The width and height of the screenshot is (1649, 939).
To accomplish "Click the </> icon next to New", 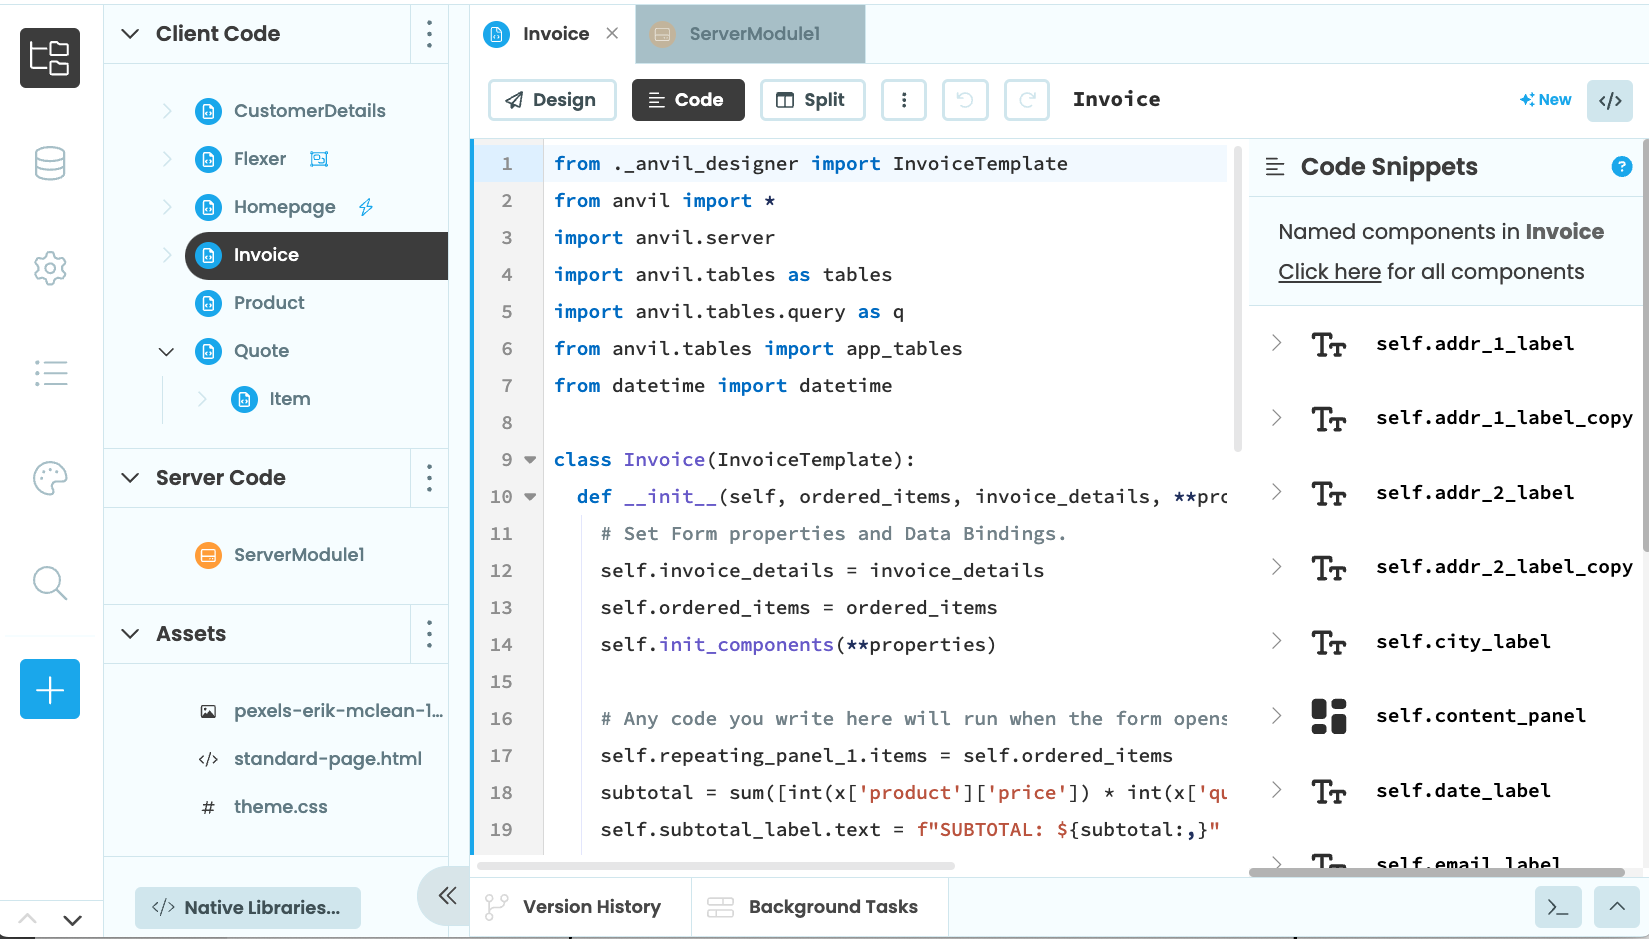I will coord(1610,100).
